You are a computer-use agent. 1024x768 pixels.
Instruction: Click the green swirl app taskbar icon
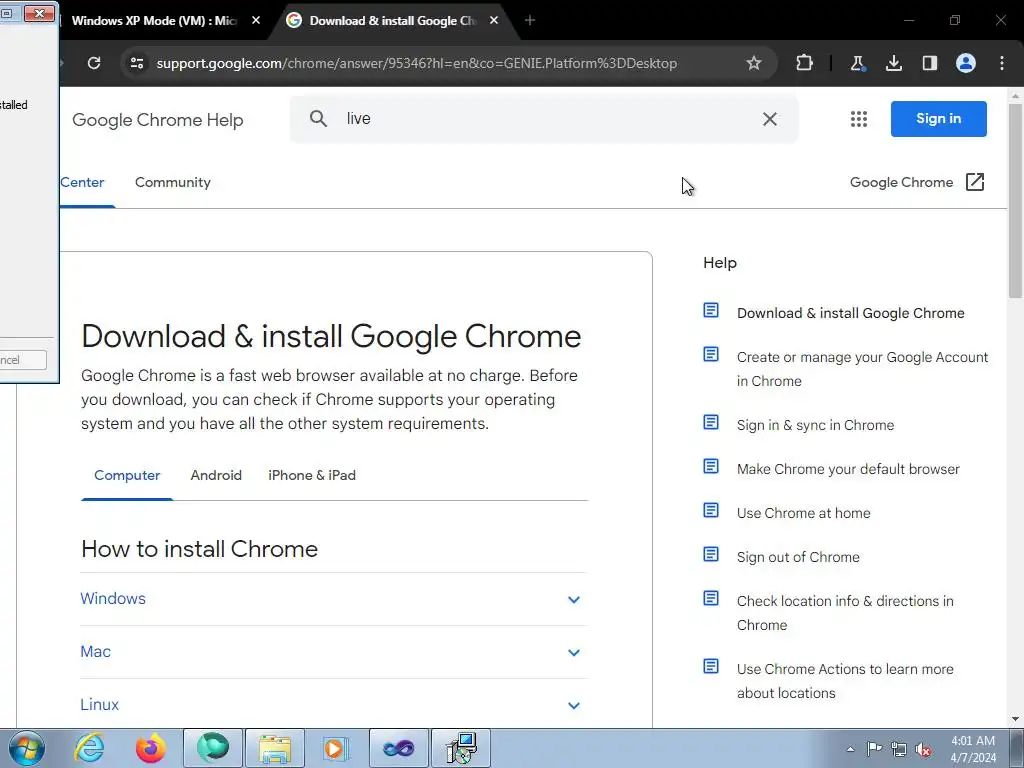(213, 748)
